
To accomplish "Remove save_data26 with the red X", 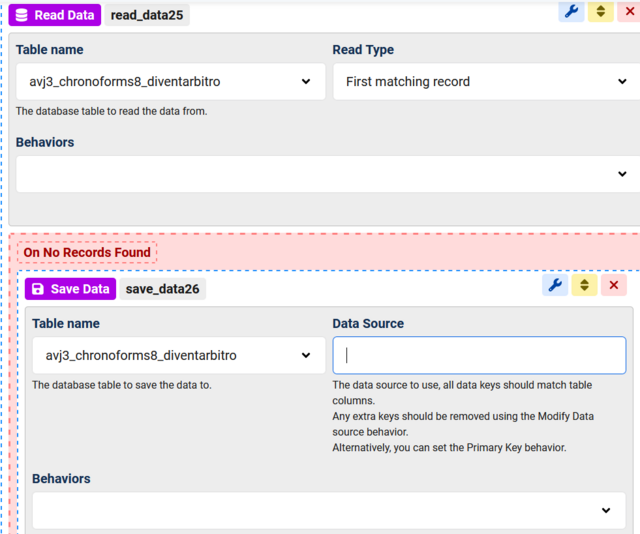I will tap(614, 285).
